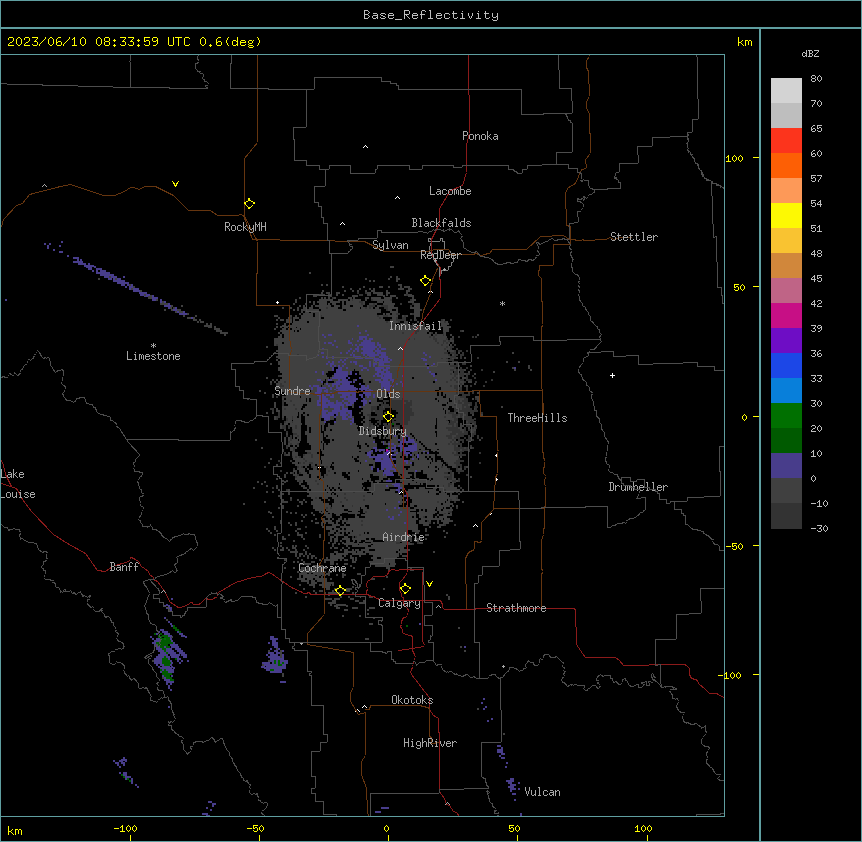The height and width of the screenshot is (842, 862).
Task: Select the purple 39-36 dBZ legend swatch
Action: [x=786, y=341]
